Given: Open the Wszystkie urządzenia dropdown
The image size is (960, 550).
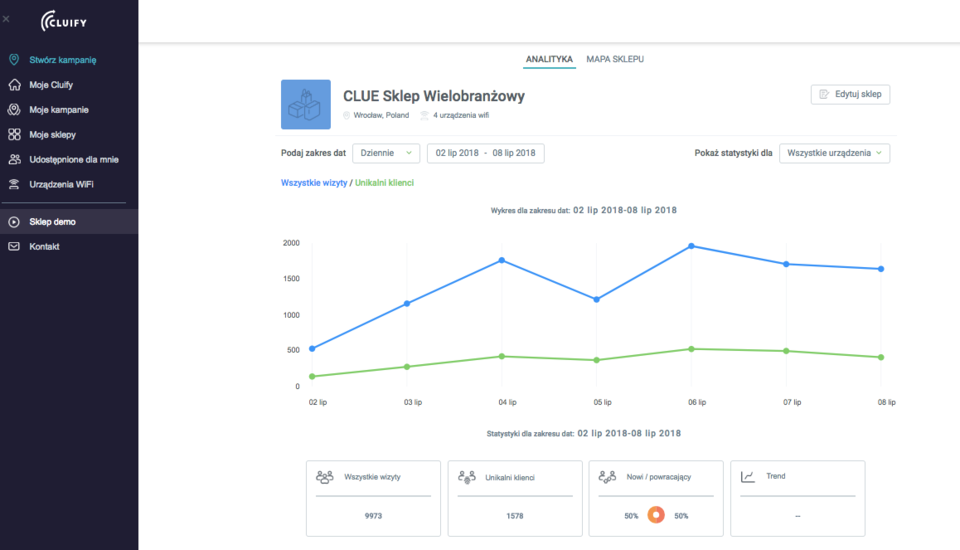Looking at the screenshot, I should [834, 153].
